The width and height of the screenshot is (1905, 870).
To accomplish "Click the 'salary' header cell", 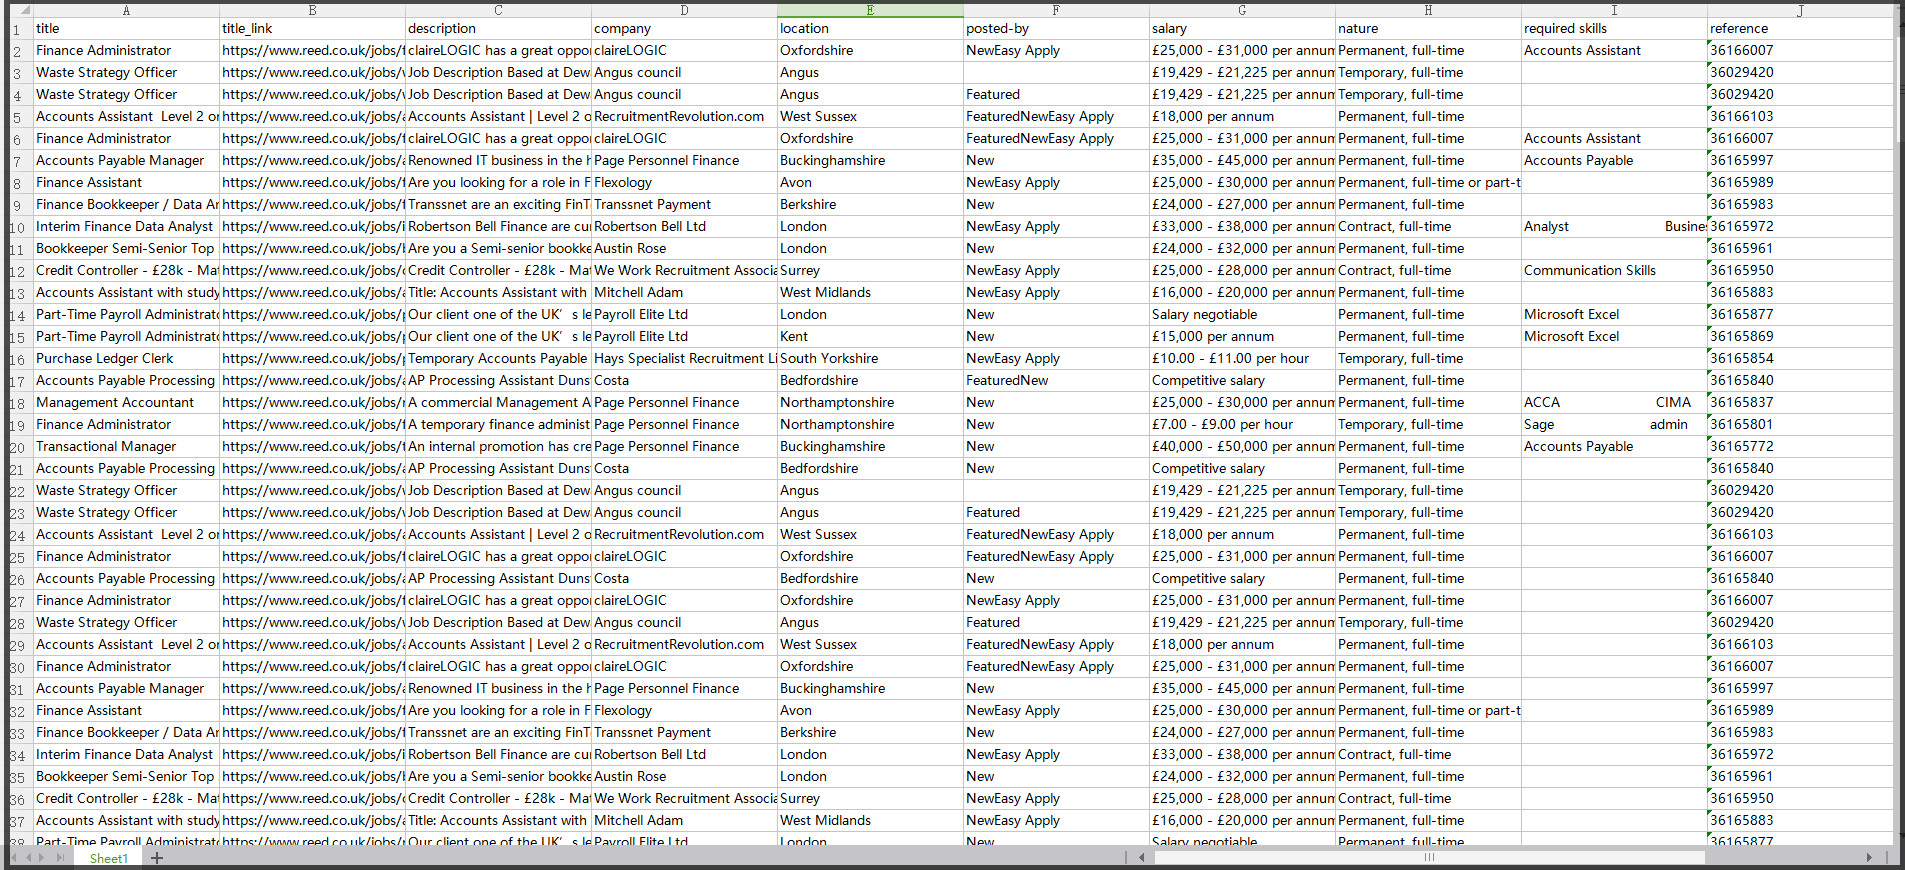I will tap(1242, 29).
